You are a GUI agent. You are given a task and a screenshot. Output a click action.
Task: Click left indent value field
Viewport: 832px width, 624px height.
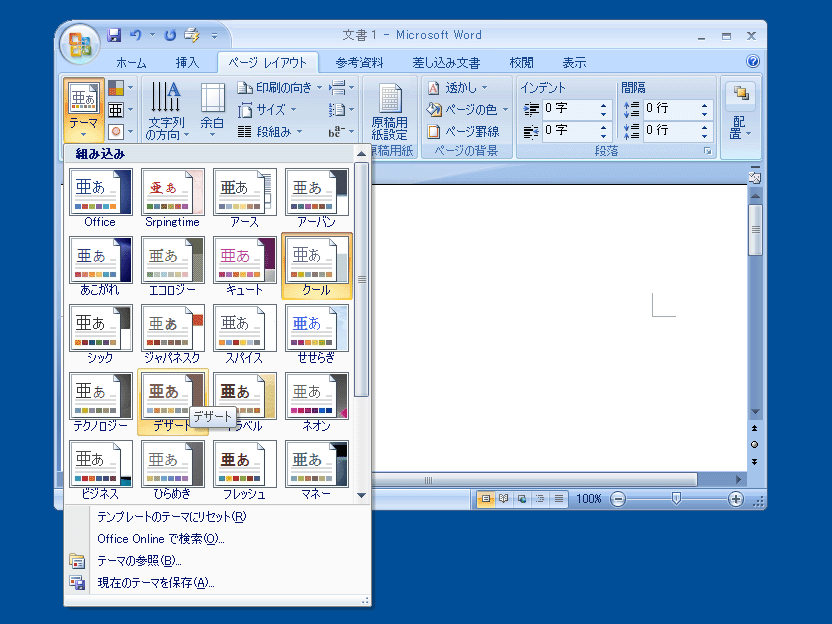[x=569, y=108]
